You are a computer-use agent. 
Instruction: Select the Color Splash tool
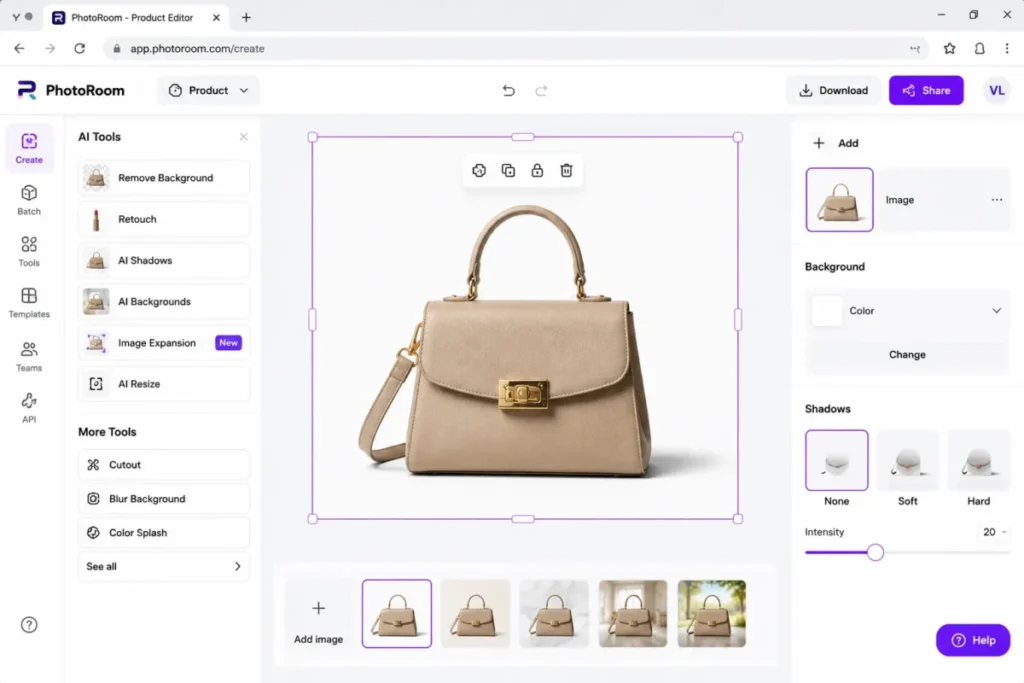tap(164, 532)
